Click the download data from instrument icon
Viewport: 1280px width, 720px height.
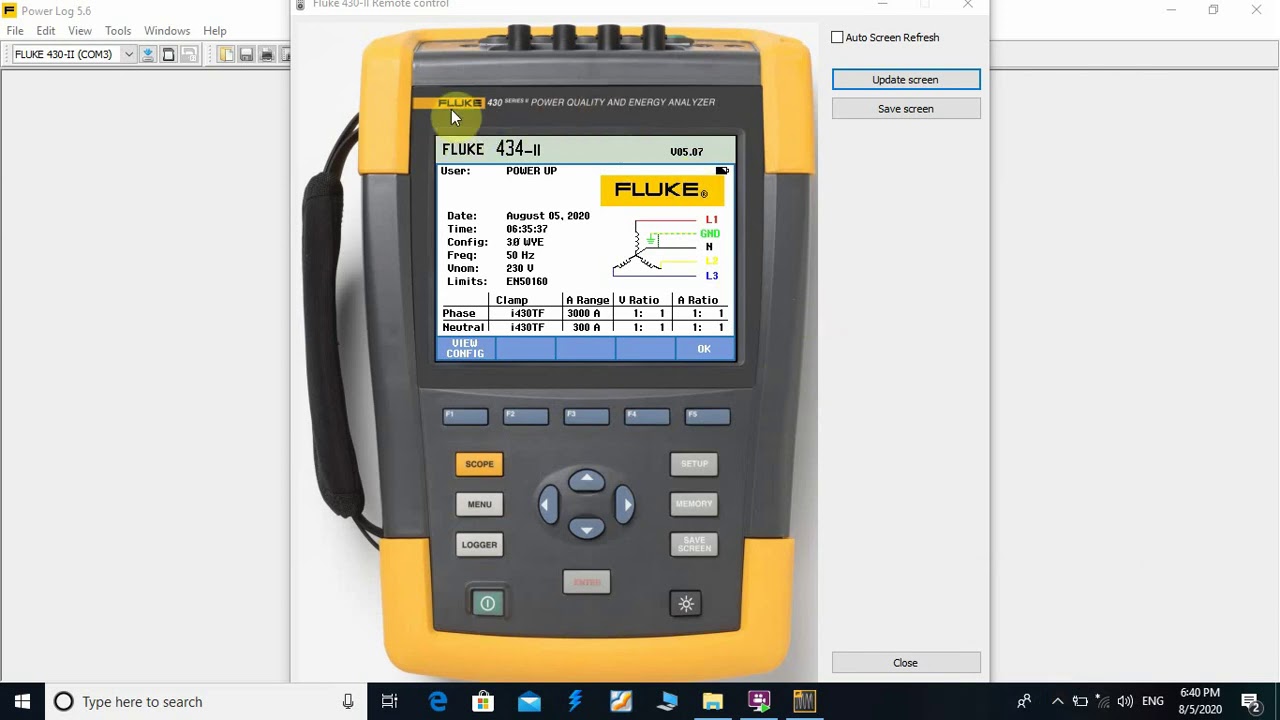(148, 54)
